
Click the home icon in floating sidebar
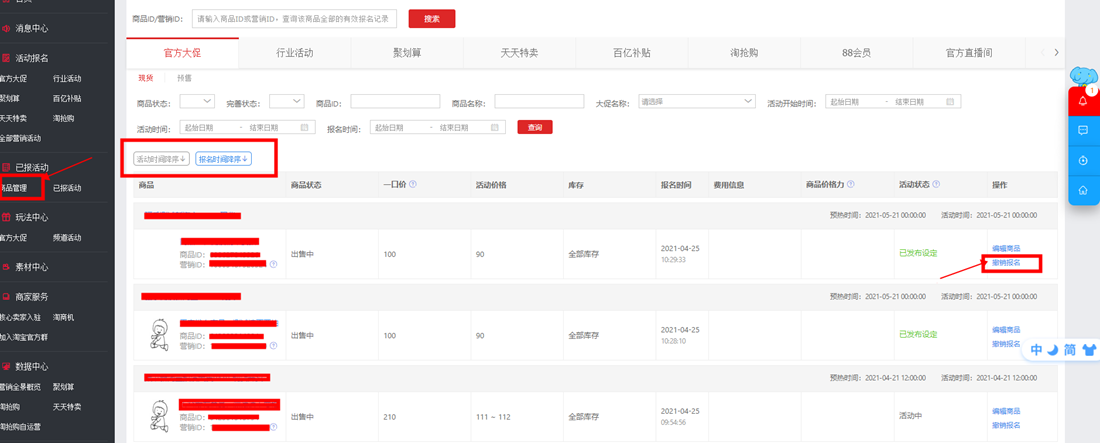1083,191
